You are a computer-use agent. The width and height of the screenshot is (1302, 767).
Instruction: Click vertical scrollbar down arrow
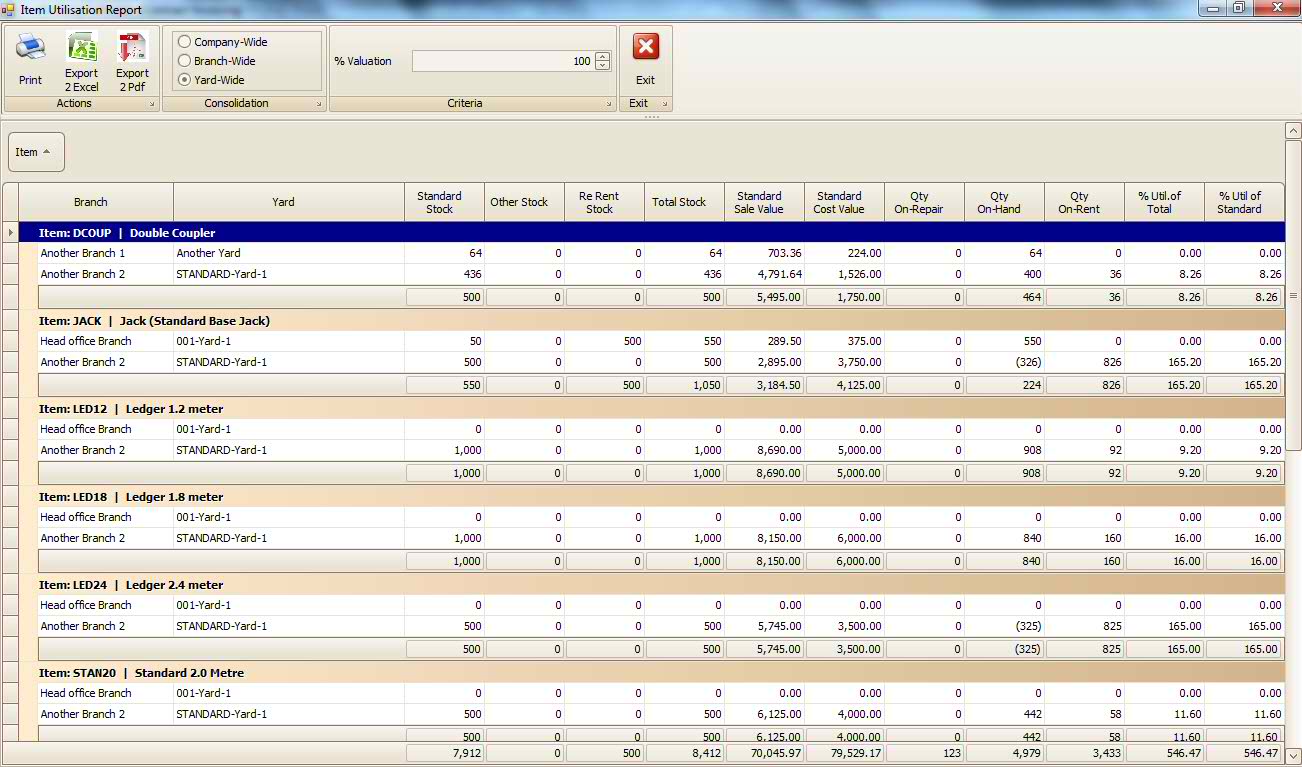(1293, 756)
